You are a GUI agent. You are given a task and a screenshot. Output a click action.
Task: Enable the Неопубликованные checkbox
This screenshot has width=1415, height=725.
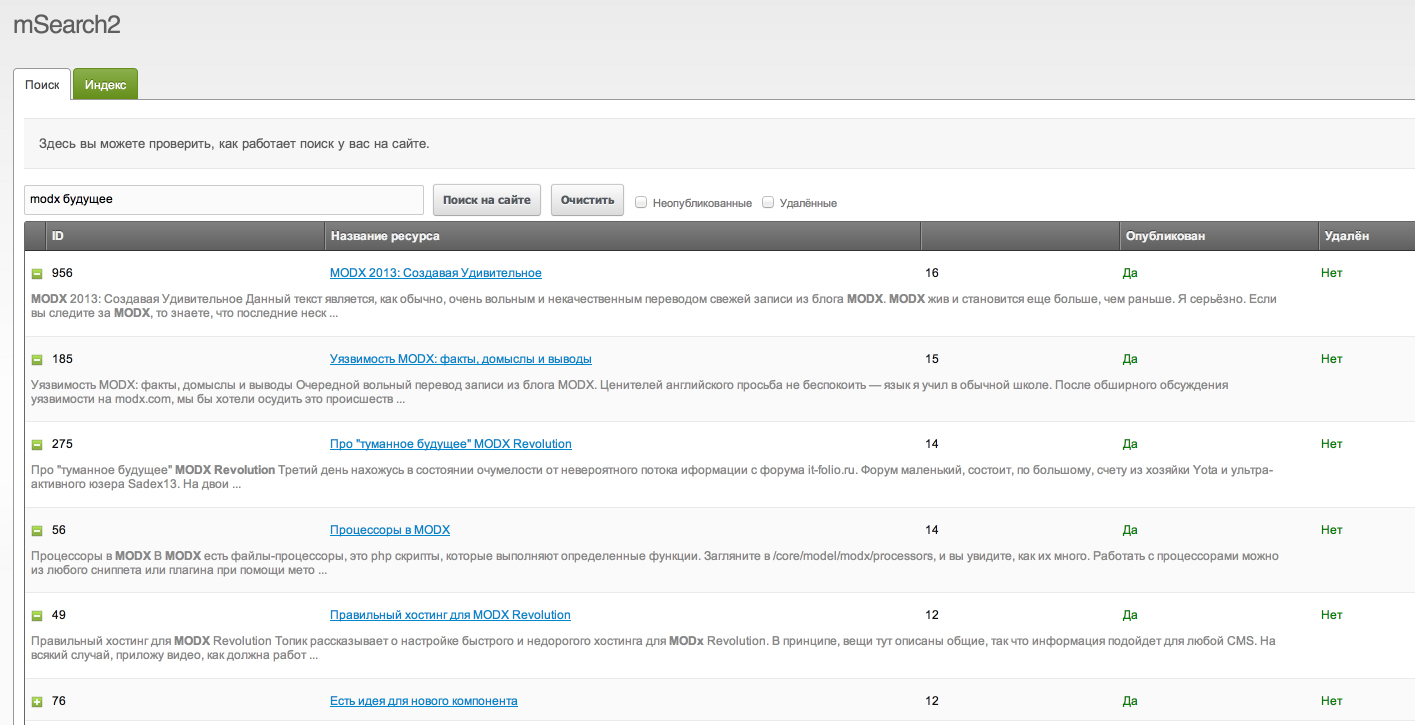click(x=641, y=202)
